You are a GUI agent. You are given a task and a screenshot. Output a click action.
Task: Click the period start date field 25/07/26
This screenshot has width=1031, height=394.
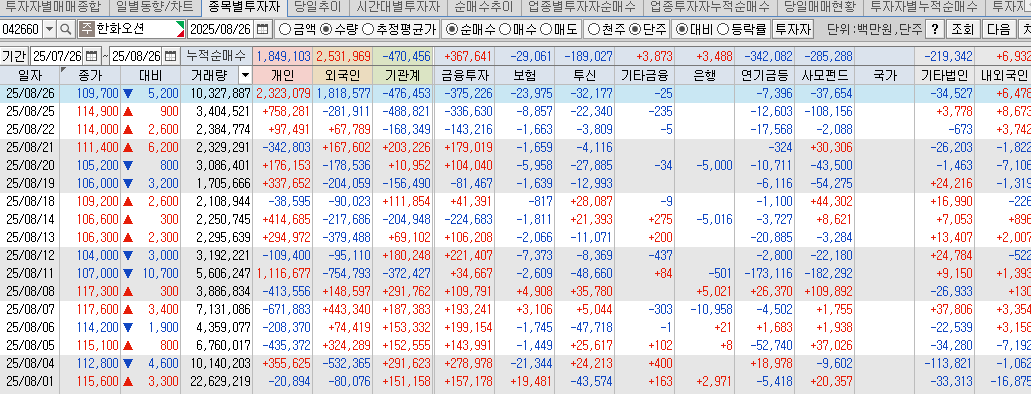coord(58,56)
